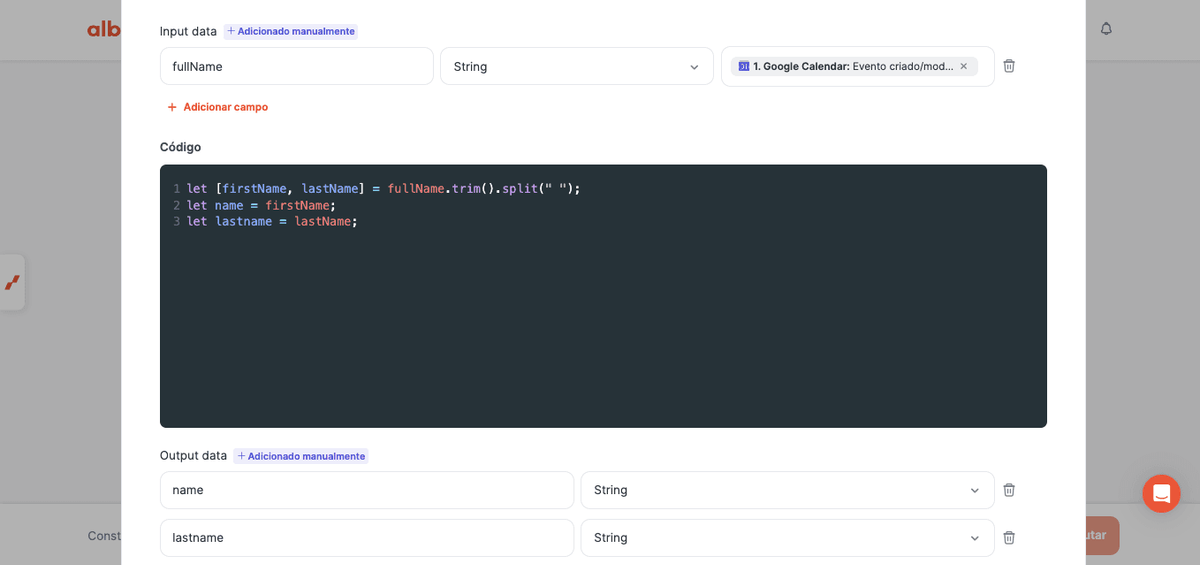
Task: Delete the lastname output row
Action: (x=1009, y=538)
